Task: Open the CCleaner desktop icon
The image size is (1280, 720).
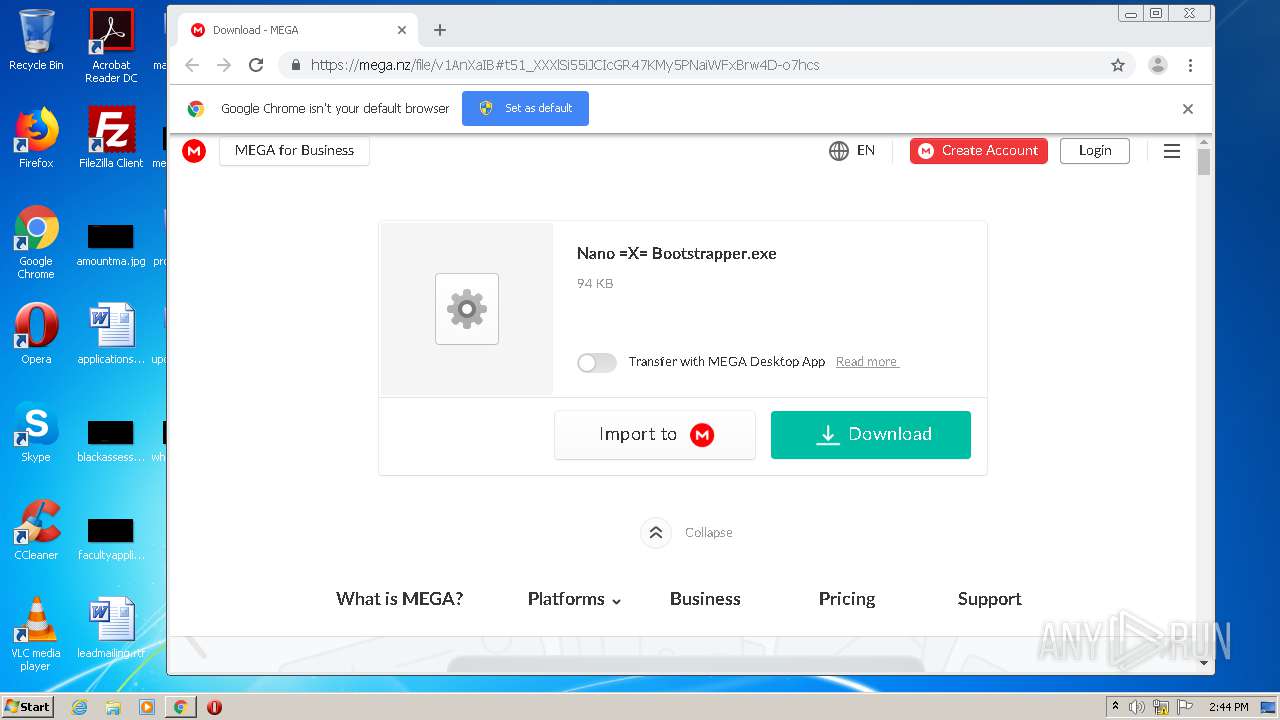Action: [36, 530]
